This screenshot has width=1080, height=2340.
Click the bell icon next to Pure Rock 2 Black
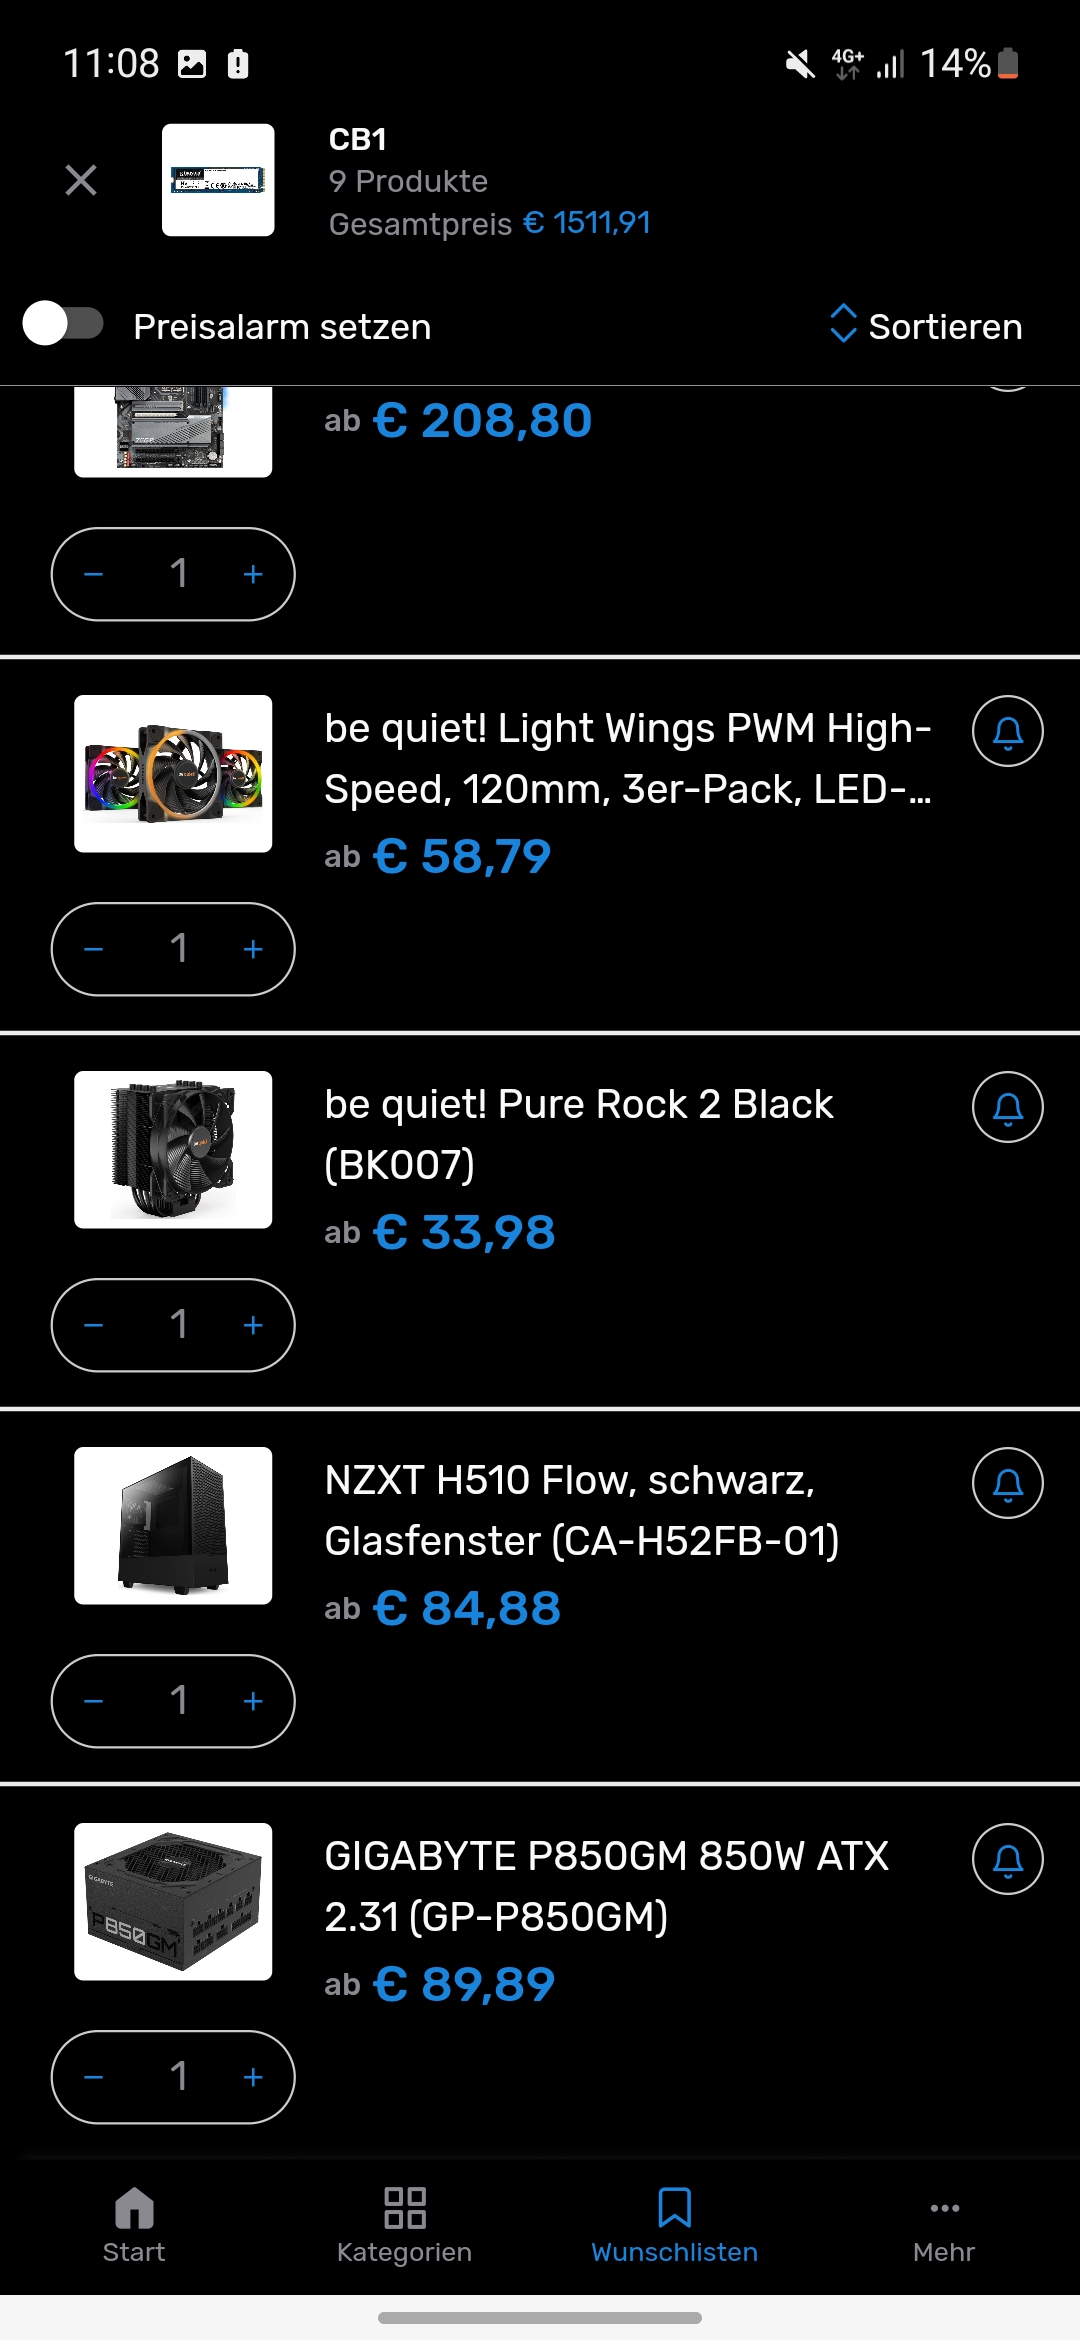coord(1007,1106)
